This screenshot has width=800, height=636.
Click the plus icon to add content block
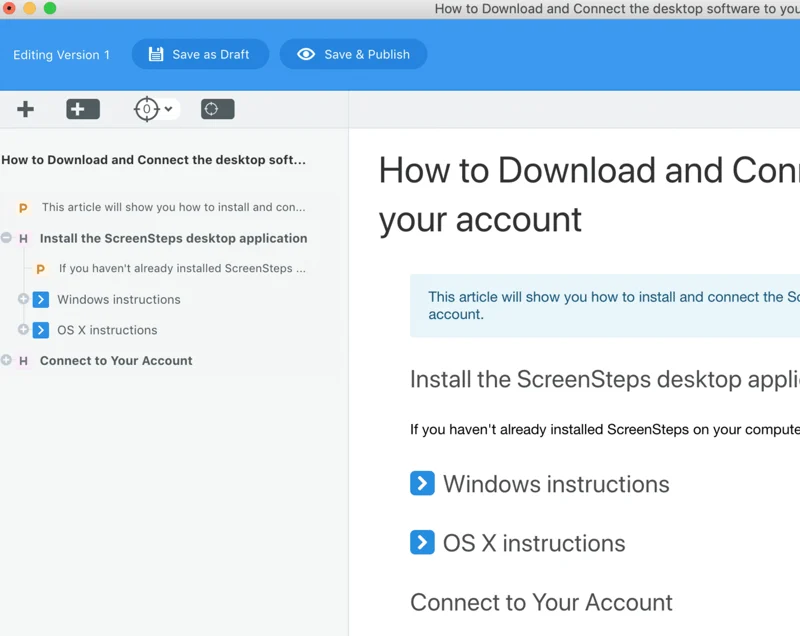[x=25, y=109]
